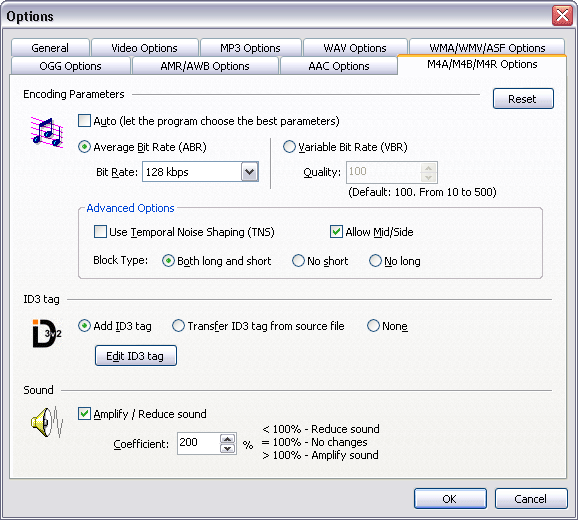The height and width of the screenshot is (520, 578).
Task: Click the Block Type label
Action: [121, 260]
